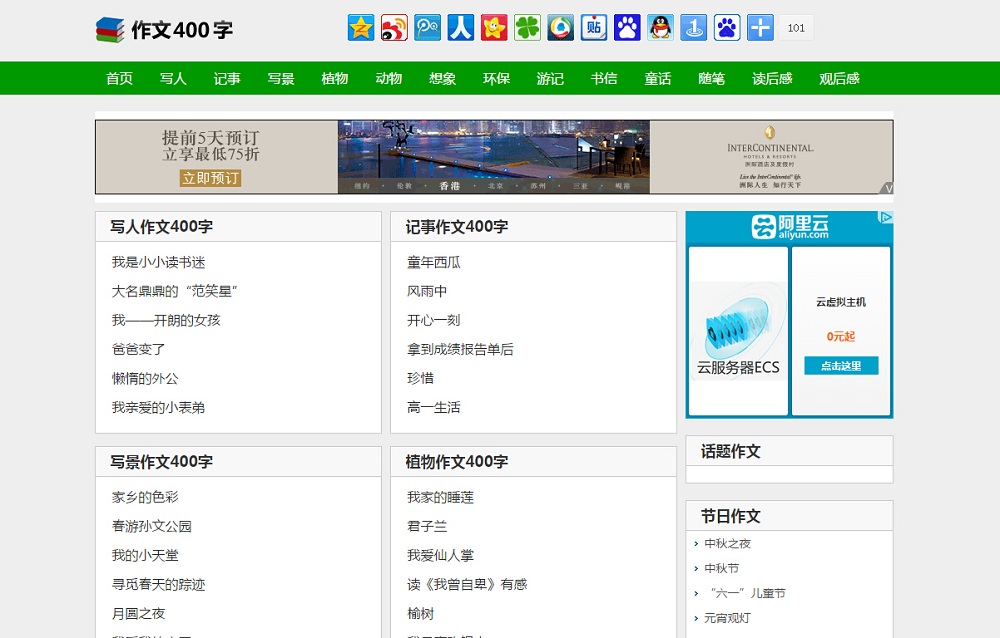Image resolution: width=1000 pixels, height=638 pixels.
Task: Share to Sina Weibo via the red eye icon
Action: tap(394, 27)
